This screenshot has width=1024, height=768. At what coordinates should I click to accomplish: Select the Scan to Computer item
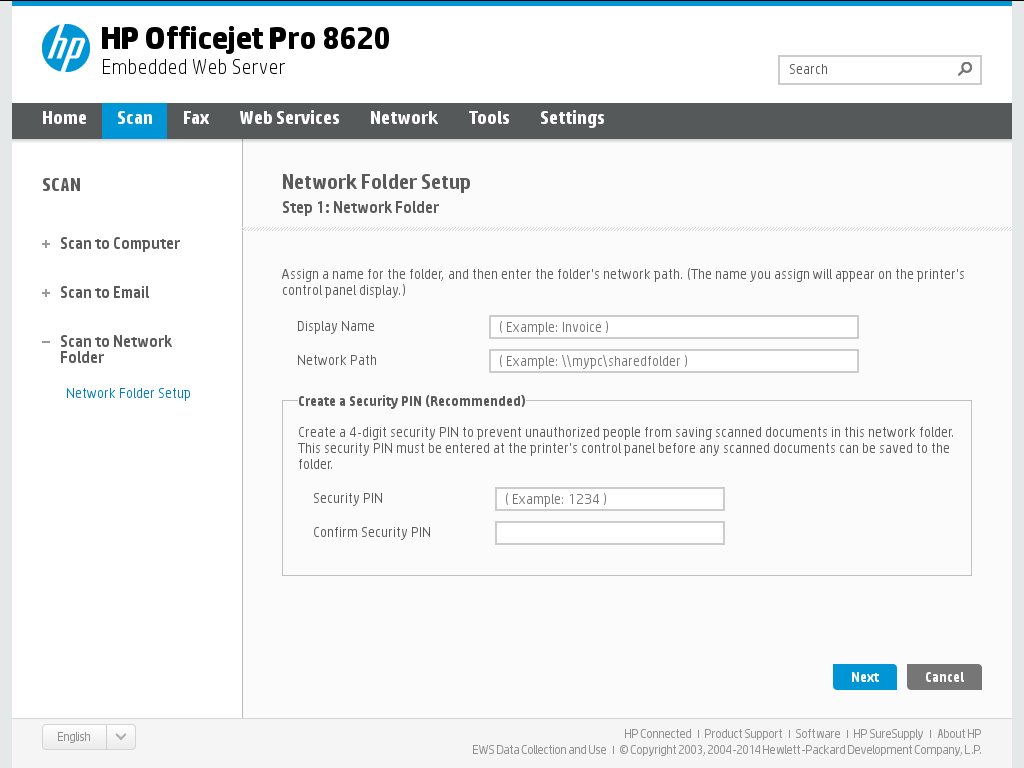pyautogui.click(x=120, y=244)
